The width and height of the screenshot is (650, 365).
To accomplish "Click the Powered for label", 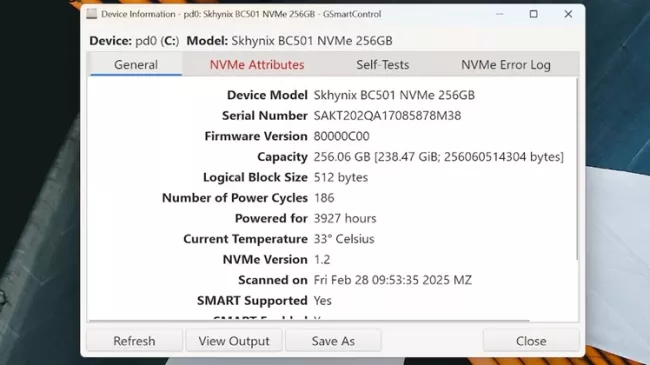I will pyautogui.click(x=271, y=219).
